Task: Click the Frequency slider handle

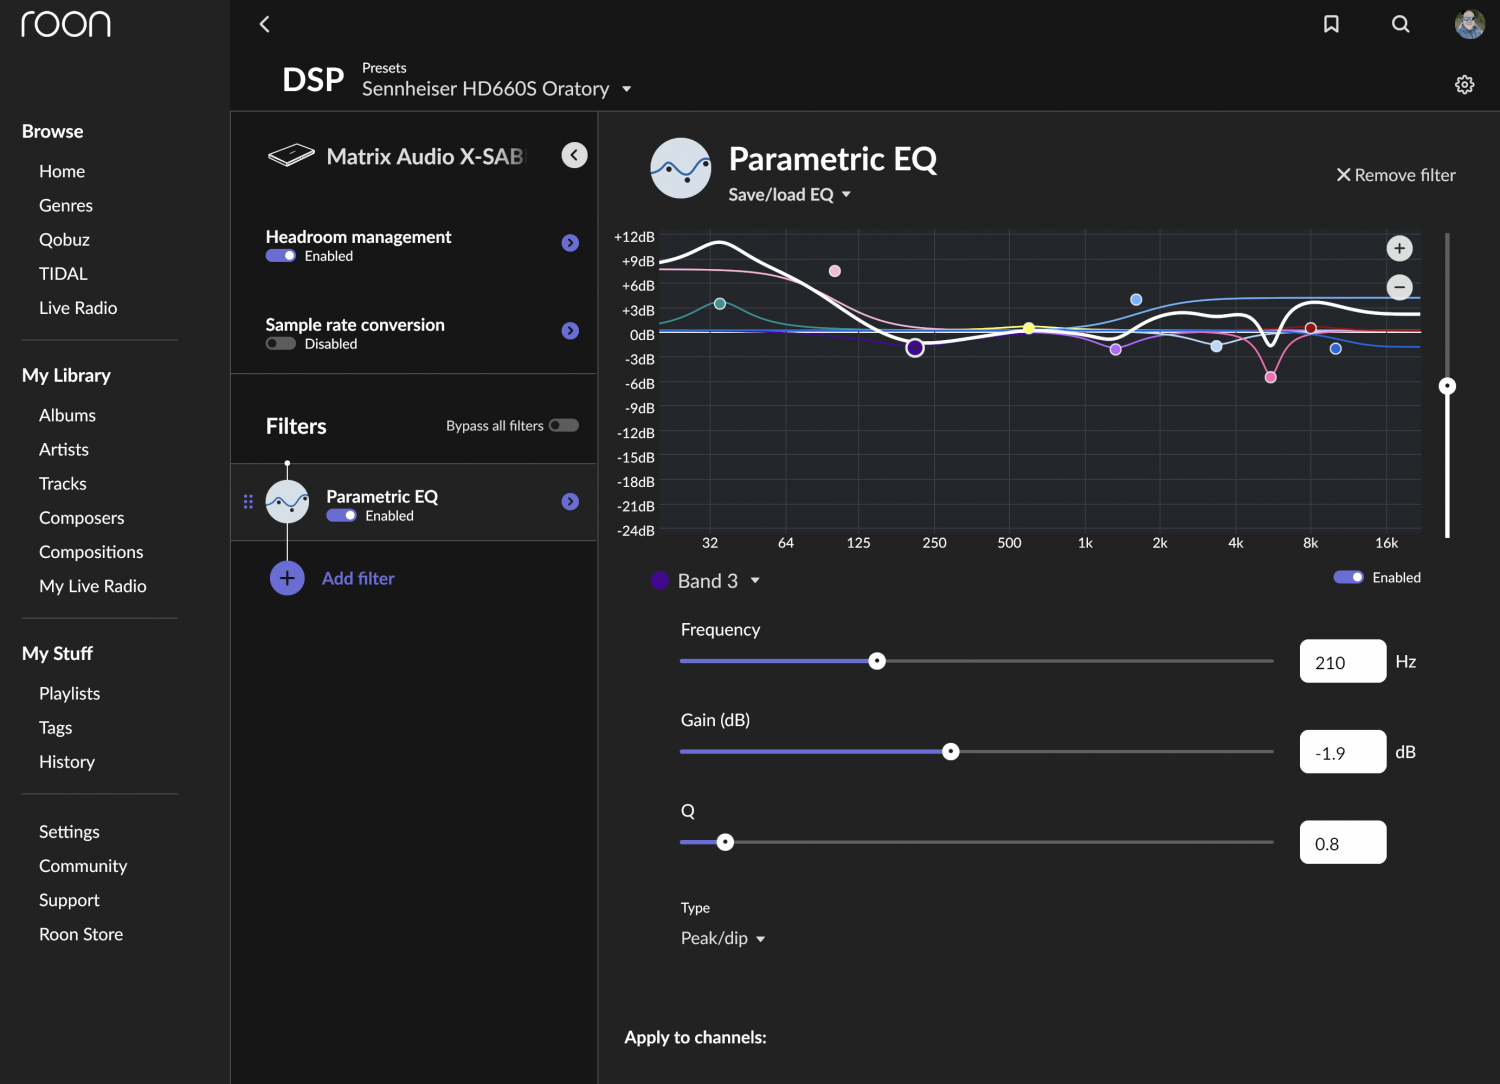Action: 877,661
